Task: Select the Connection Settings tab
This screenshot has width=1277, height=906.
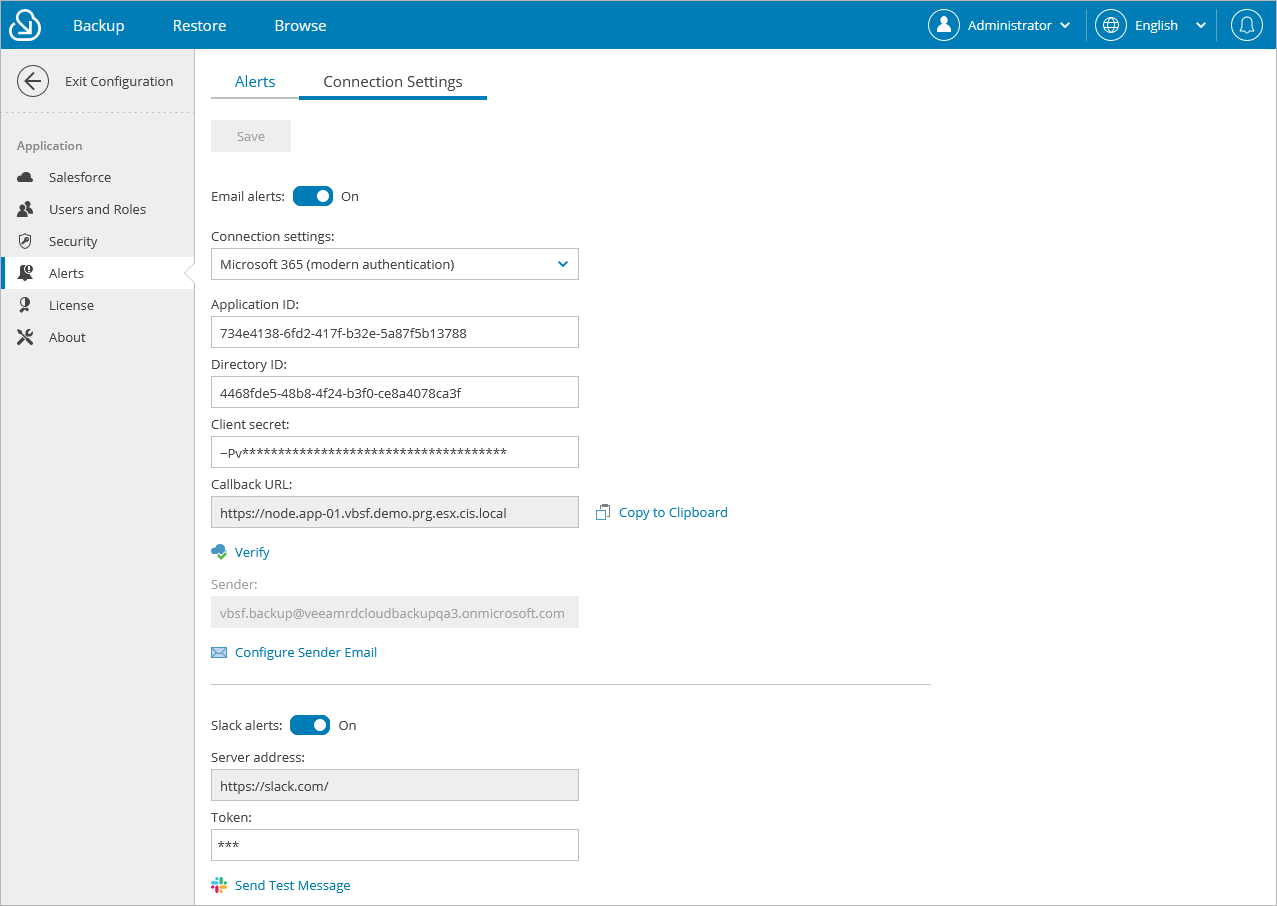Action: pyautogui.click(x=393, y=82)
